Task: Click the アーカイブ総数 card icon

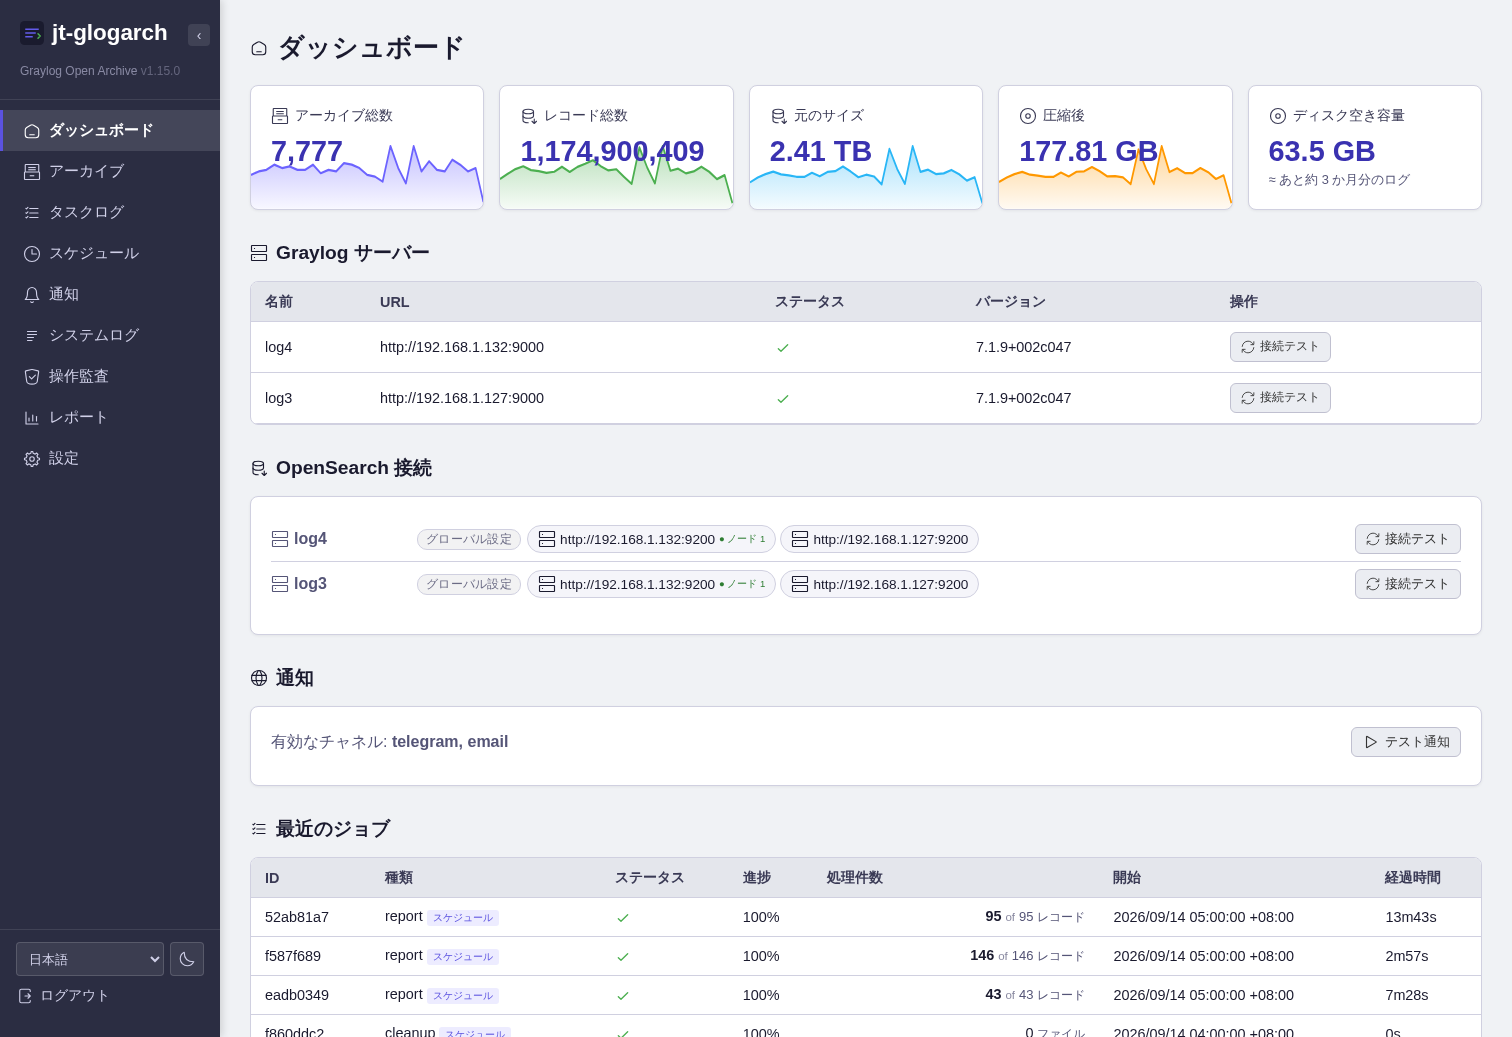Action: [x=280, y=116]
